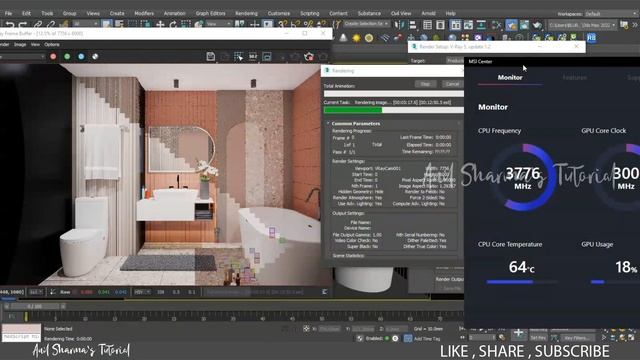Click the Set Key button
The width and height of the screenshot is (640, 360).
[538, 338]
